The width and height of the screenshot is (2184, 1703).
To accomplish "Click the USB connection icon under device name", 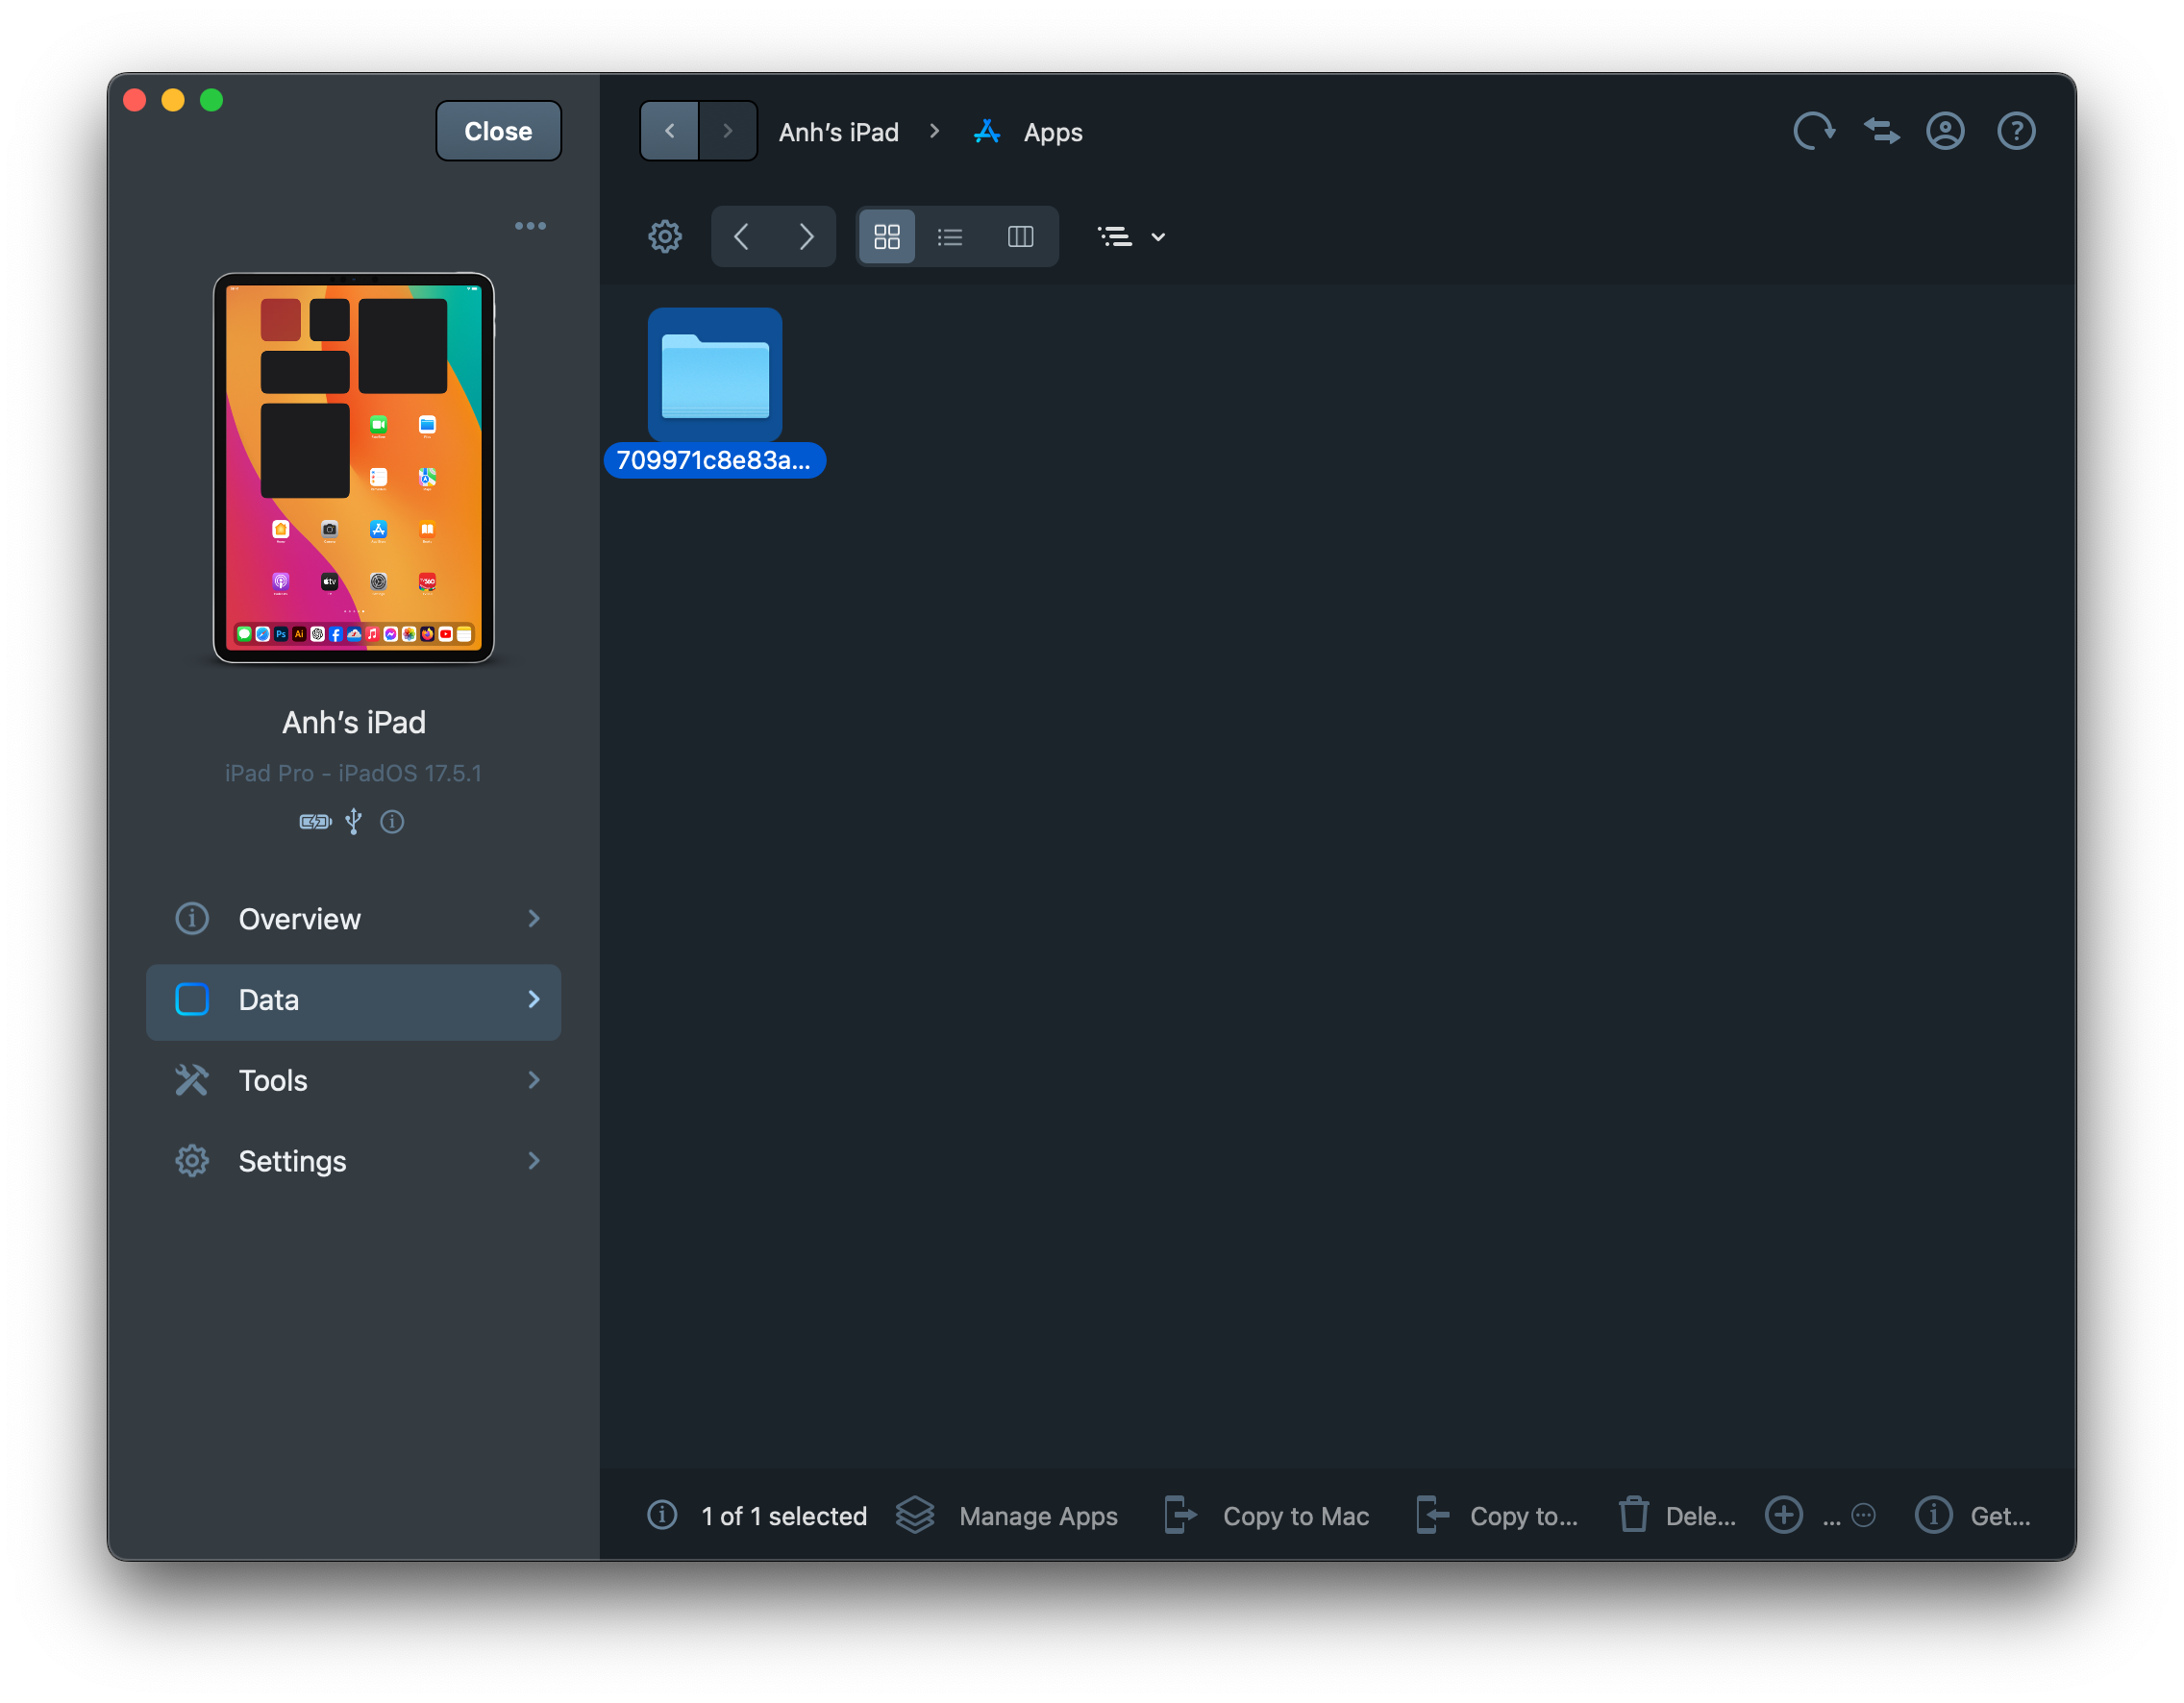I will tap(352, 821).
